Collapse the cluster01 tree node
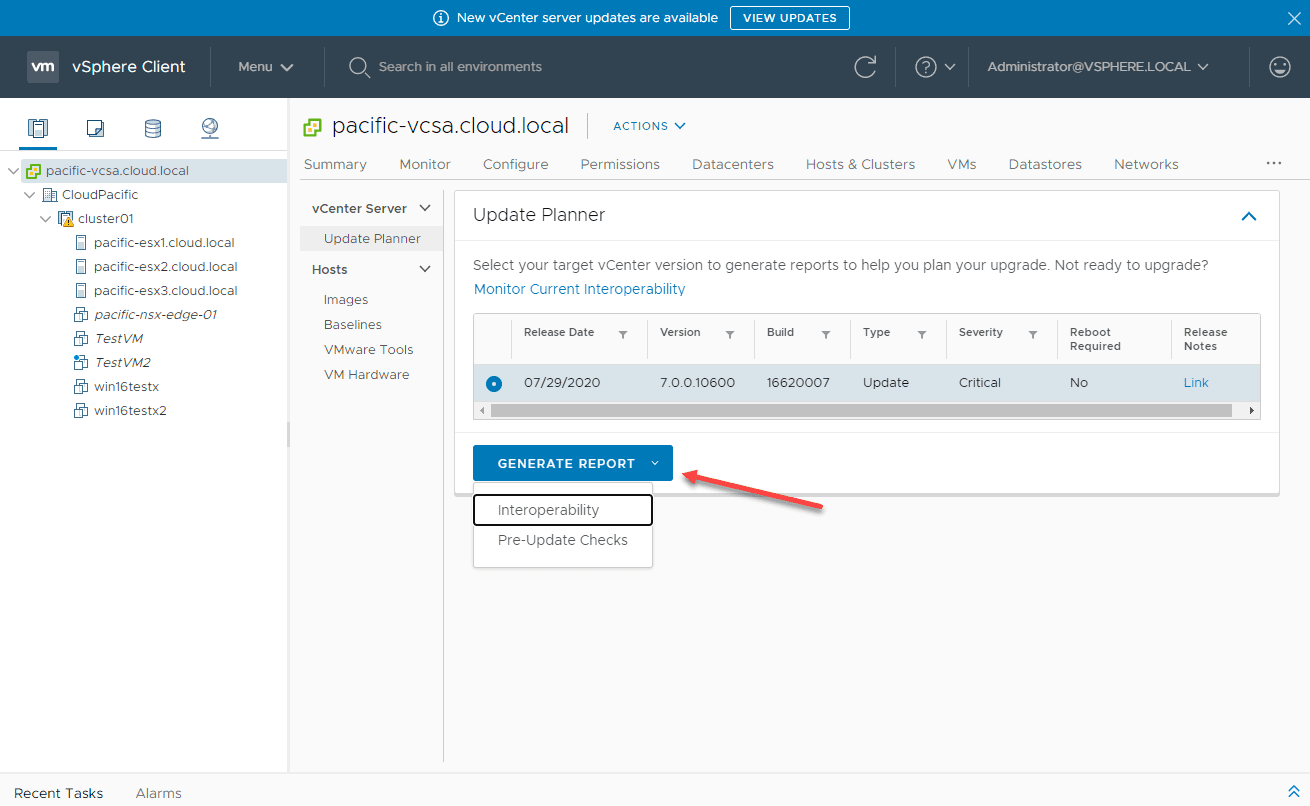This screenshot has width=1310, height=806. point(45,219)
